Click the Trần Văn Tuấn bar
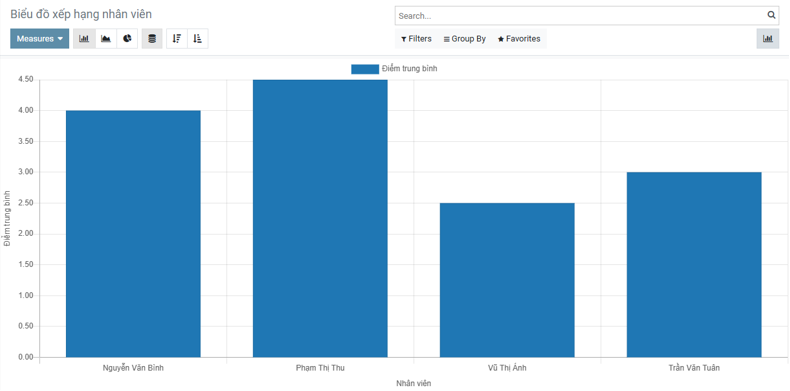The image size is (790, 391). [694, 265]
